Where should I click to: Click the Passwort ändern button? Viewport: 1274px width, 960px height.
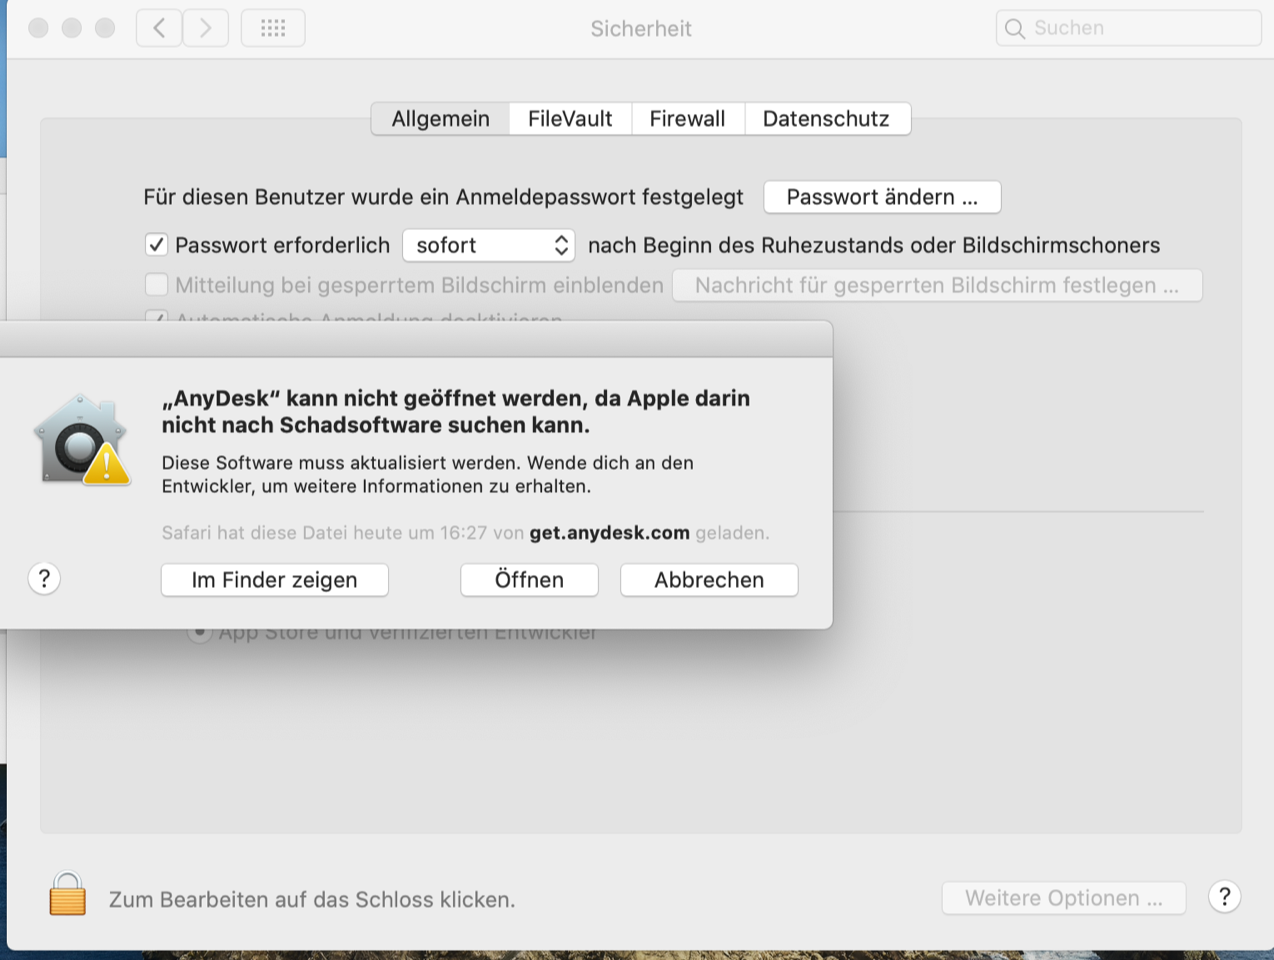tap(882, 197)
